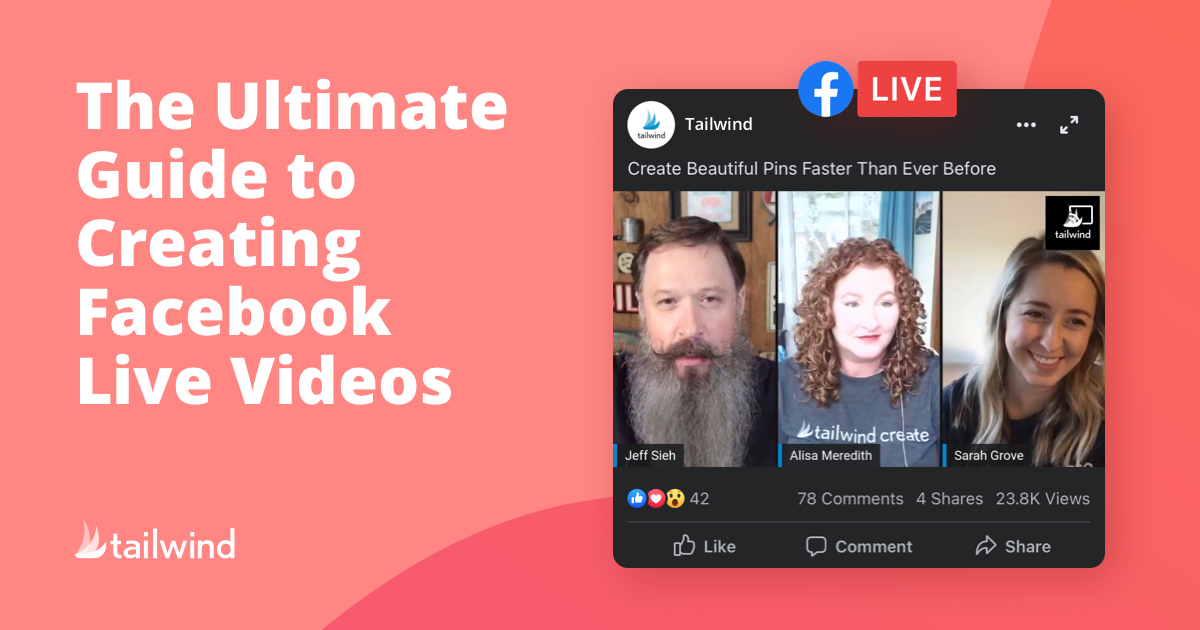Click the Comment speech bubble icon

point(815,546)
